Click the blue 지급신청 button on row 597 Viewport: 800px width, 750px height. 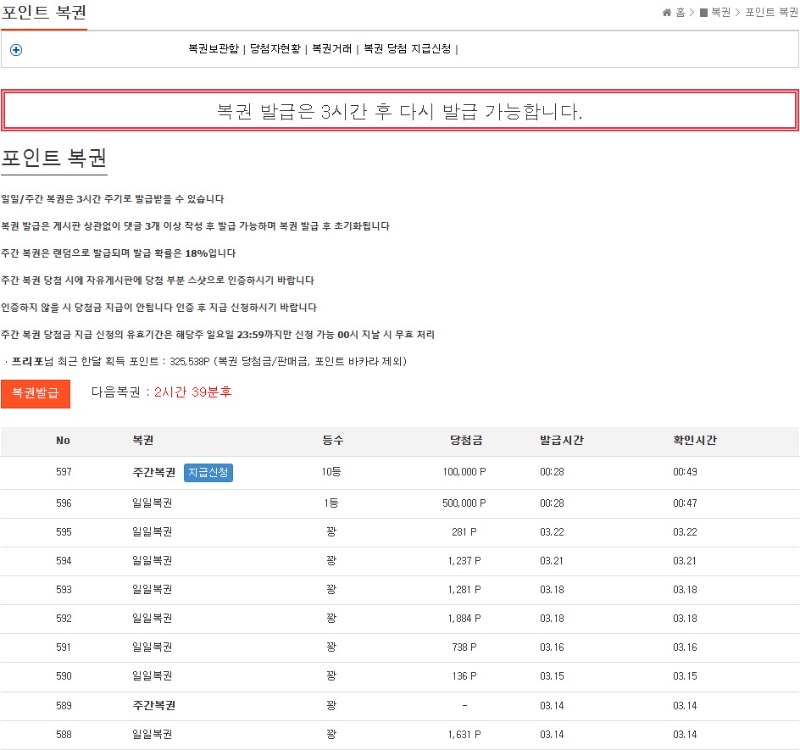coord(208,472)
